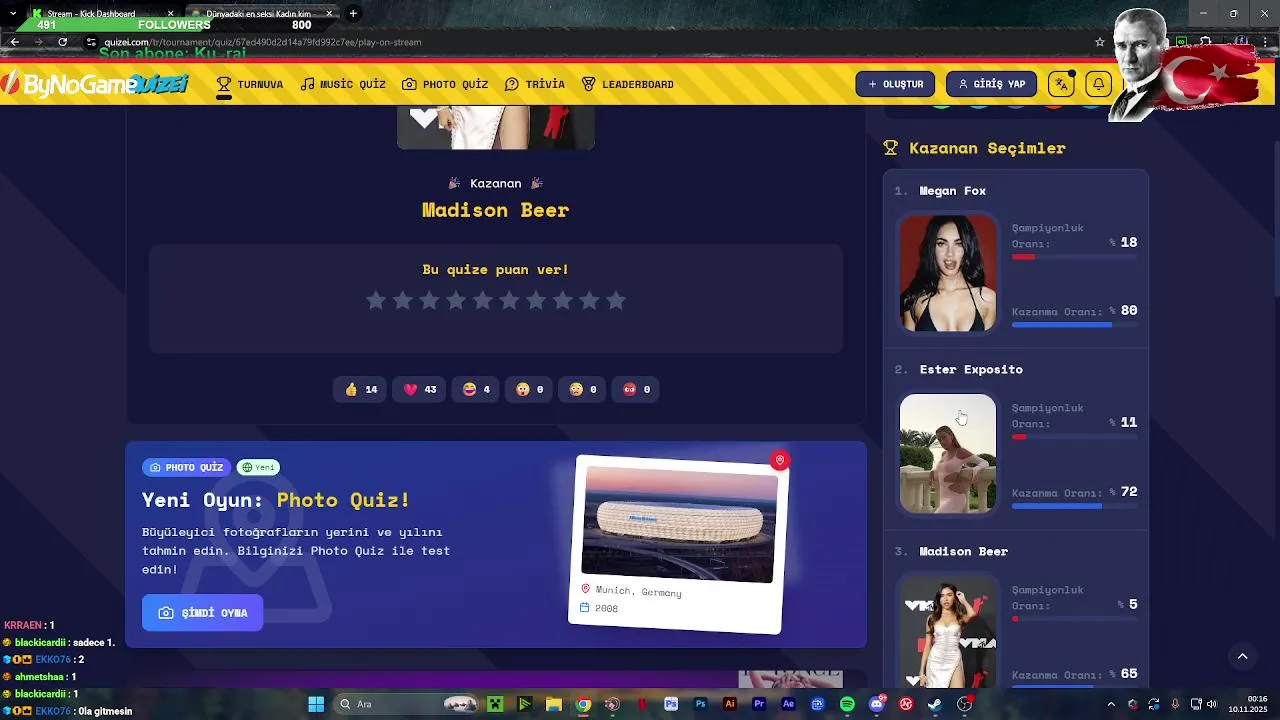Open the Trivia section
The width and height of the screenshot is (1280, 720).
[x=535, y=84]
